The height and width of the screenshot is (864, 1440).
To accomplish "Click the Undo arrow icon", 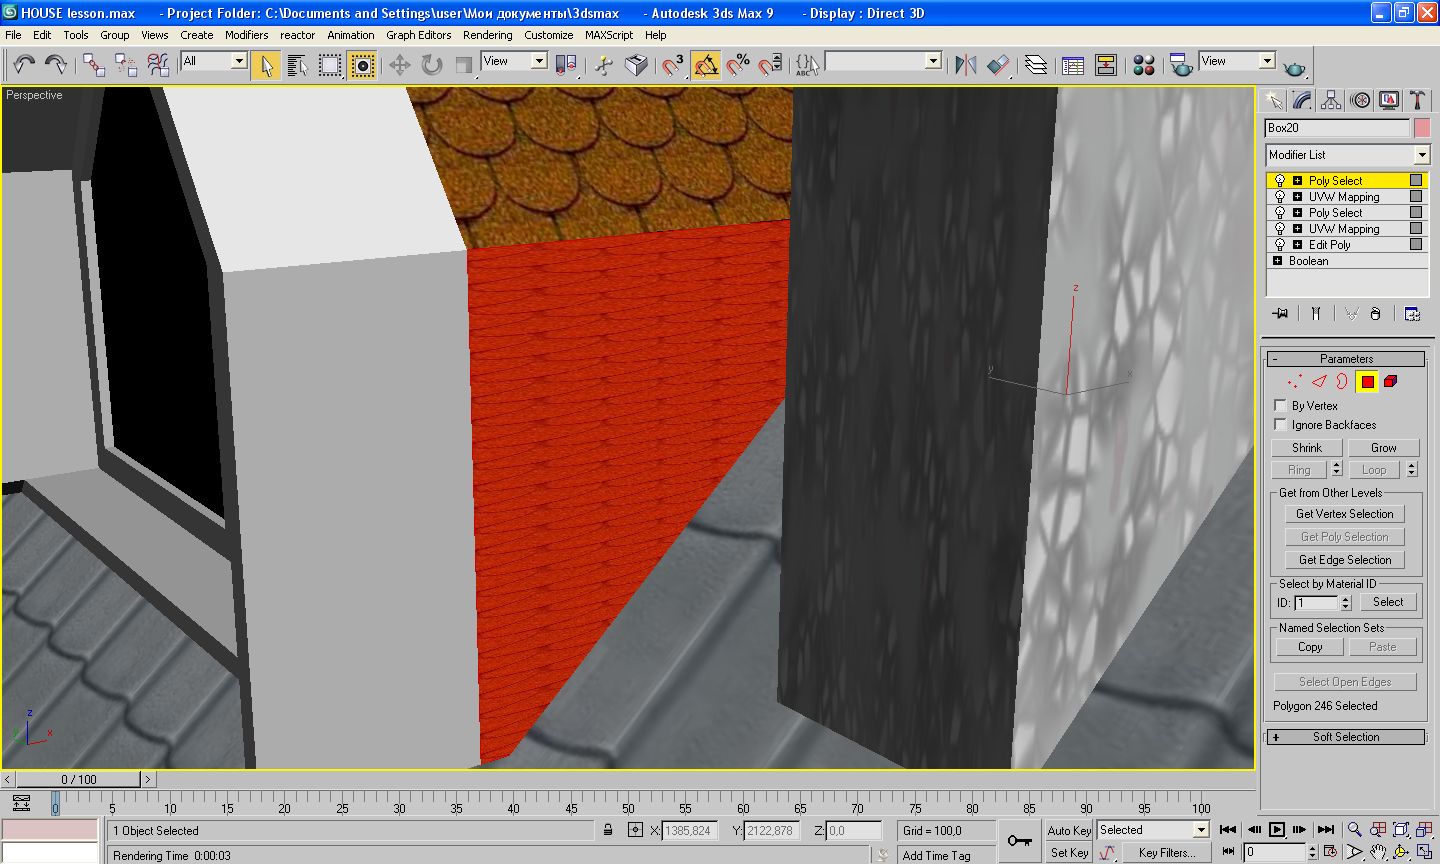I will (x=24, y=65).
